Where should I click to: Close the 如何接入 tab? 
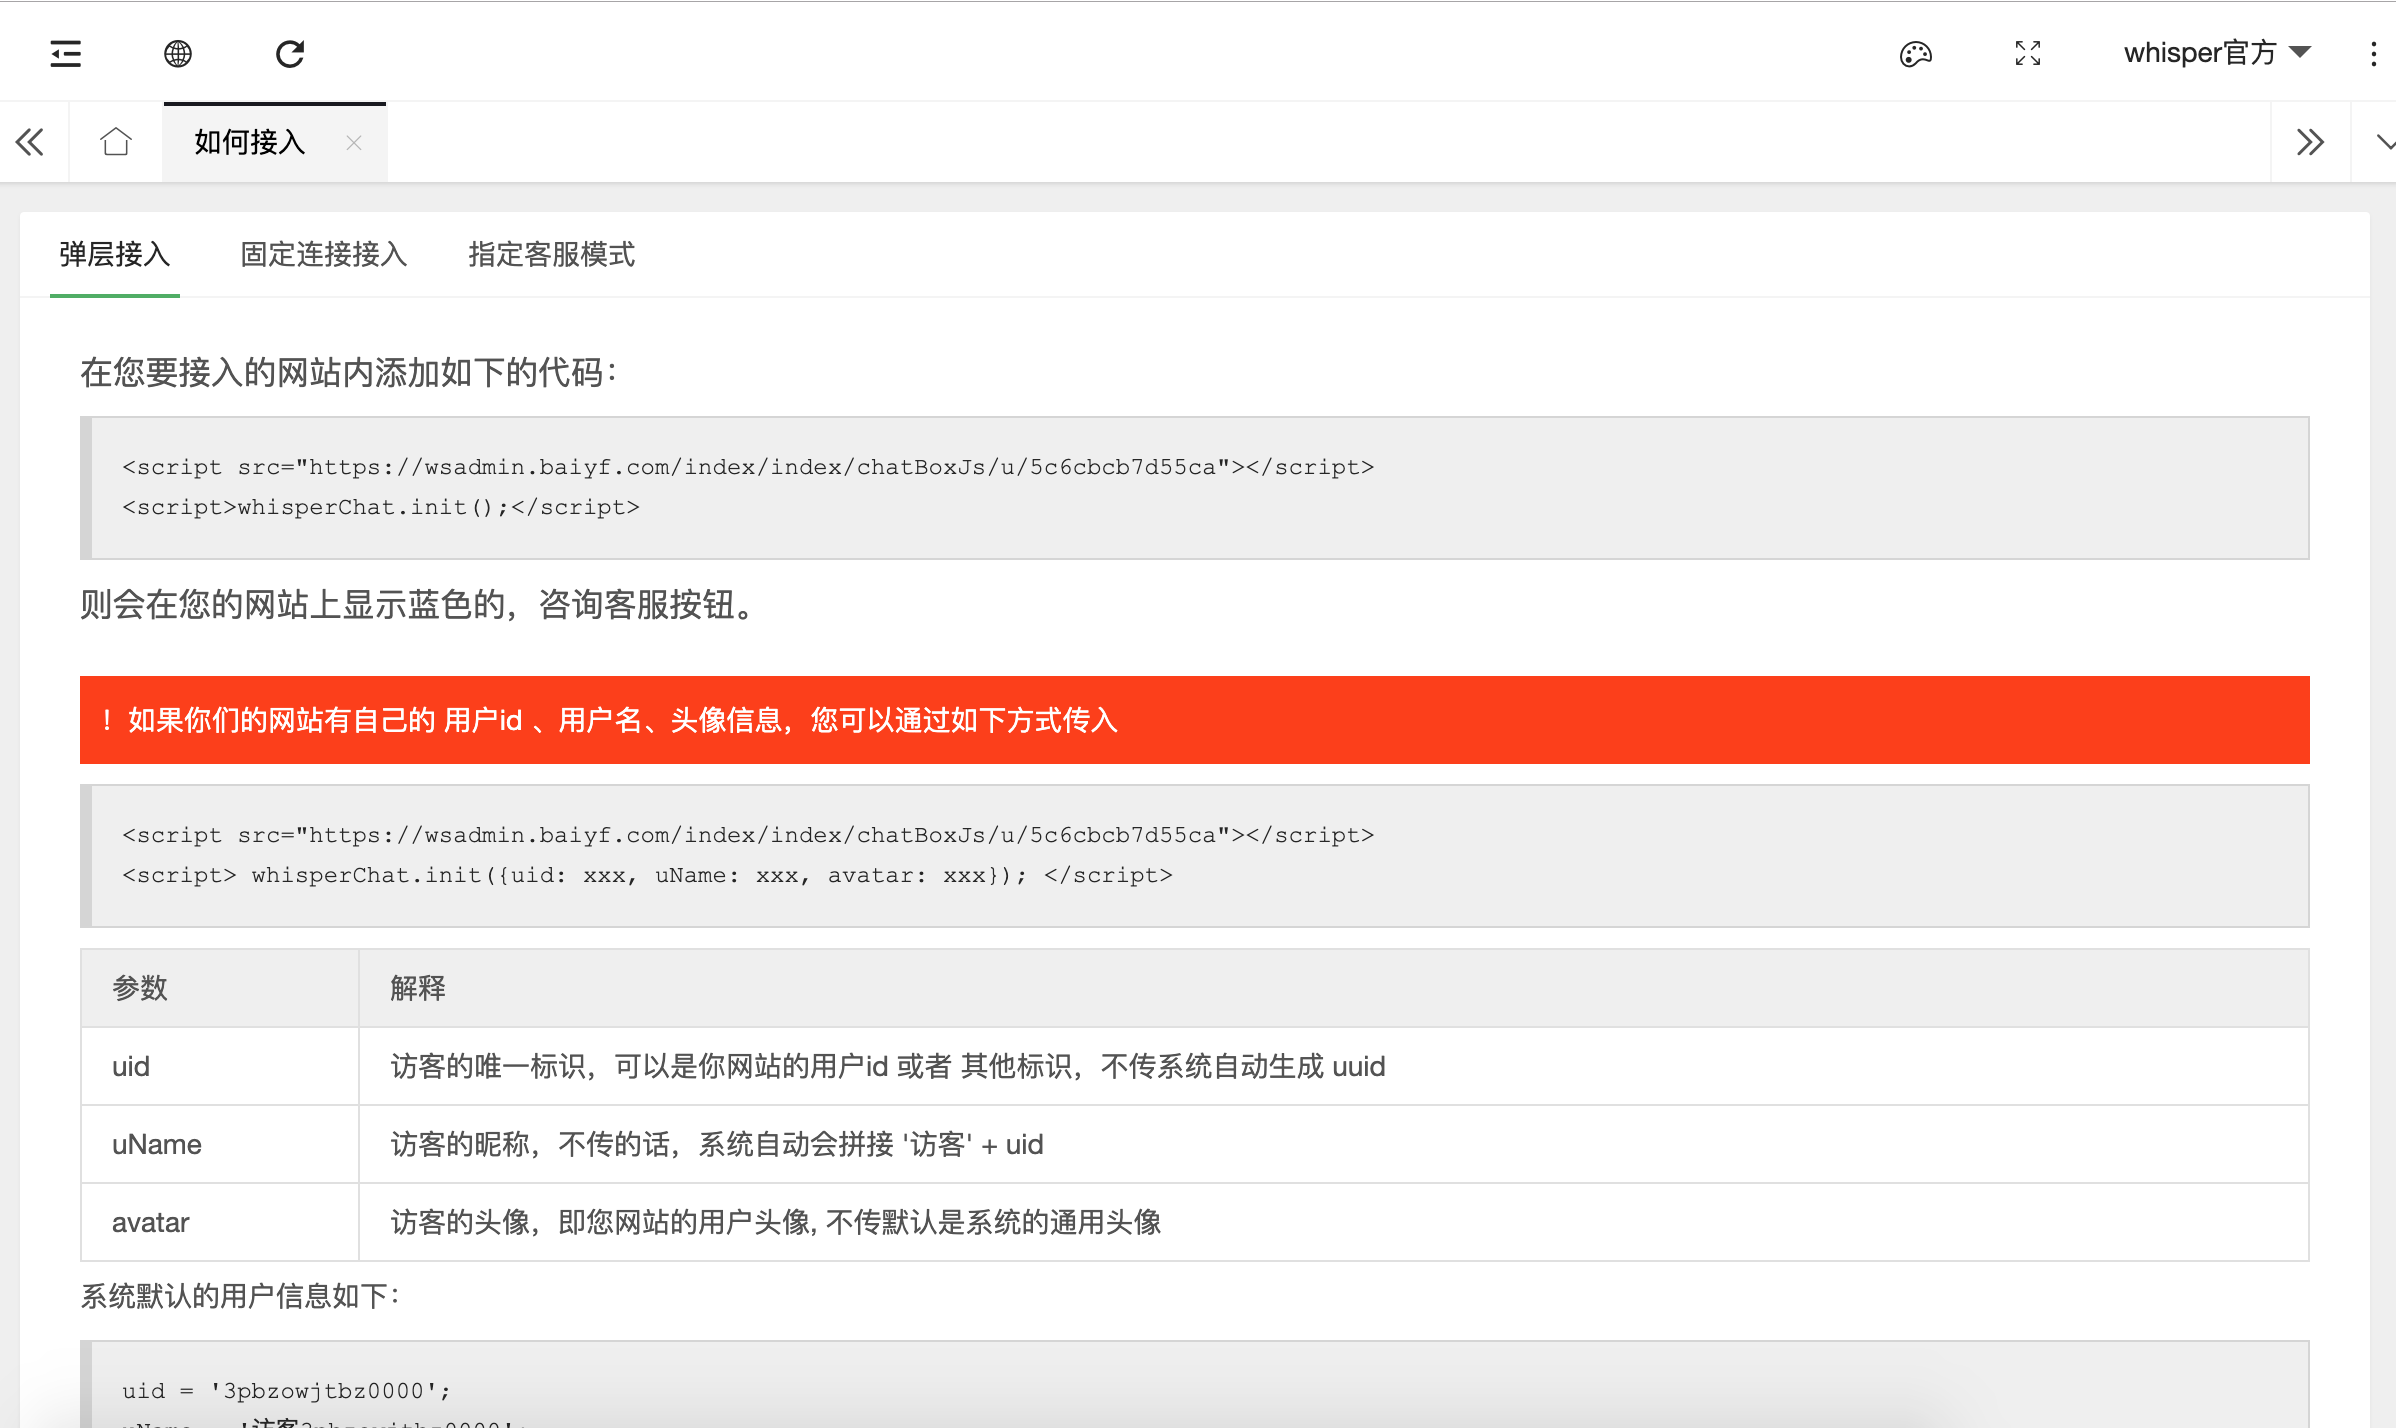[353, 143]
